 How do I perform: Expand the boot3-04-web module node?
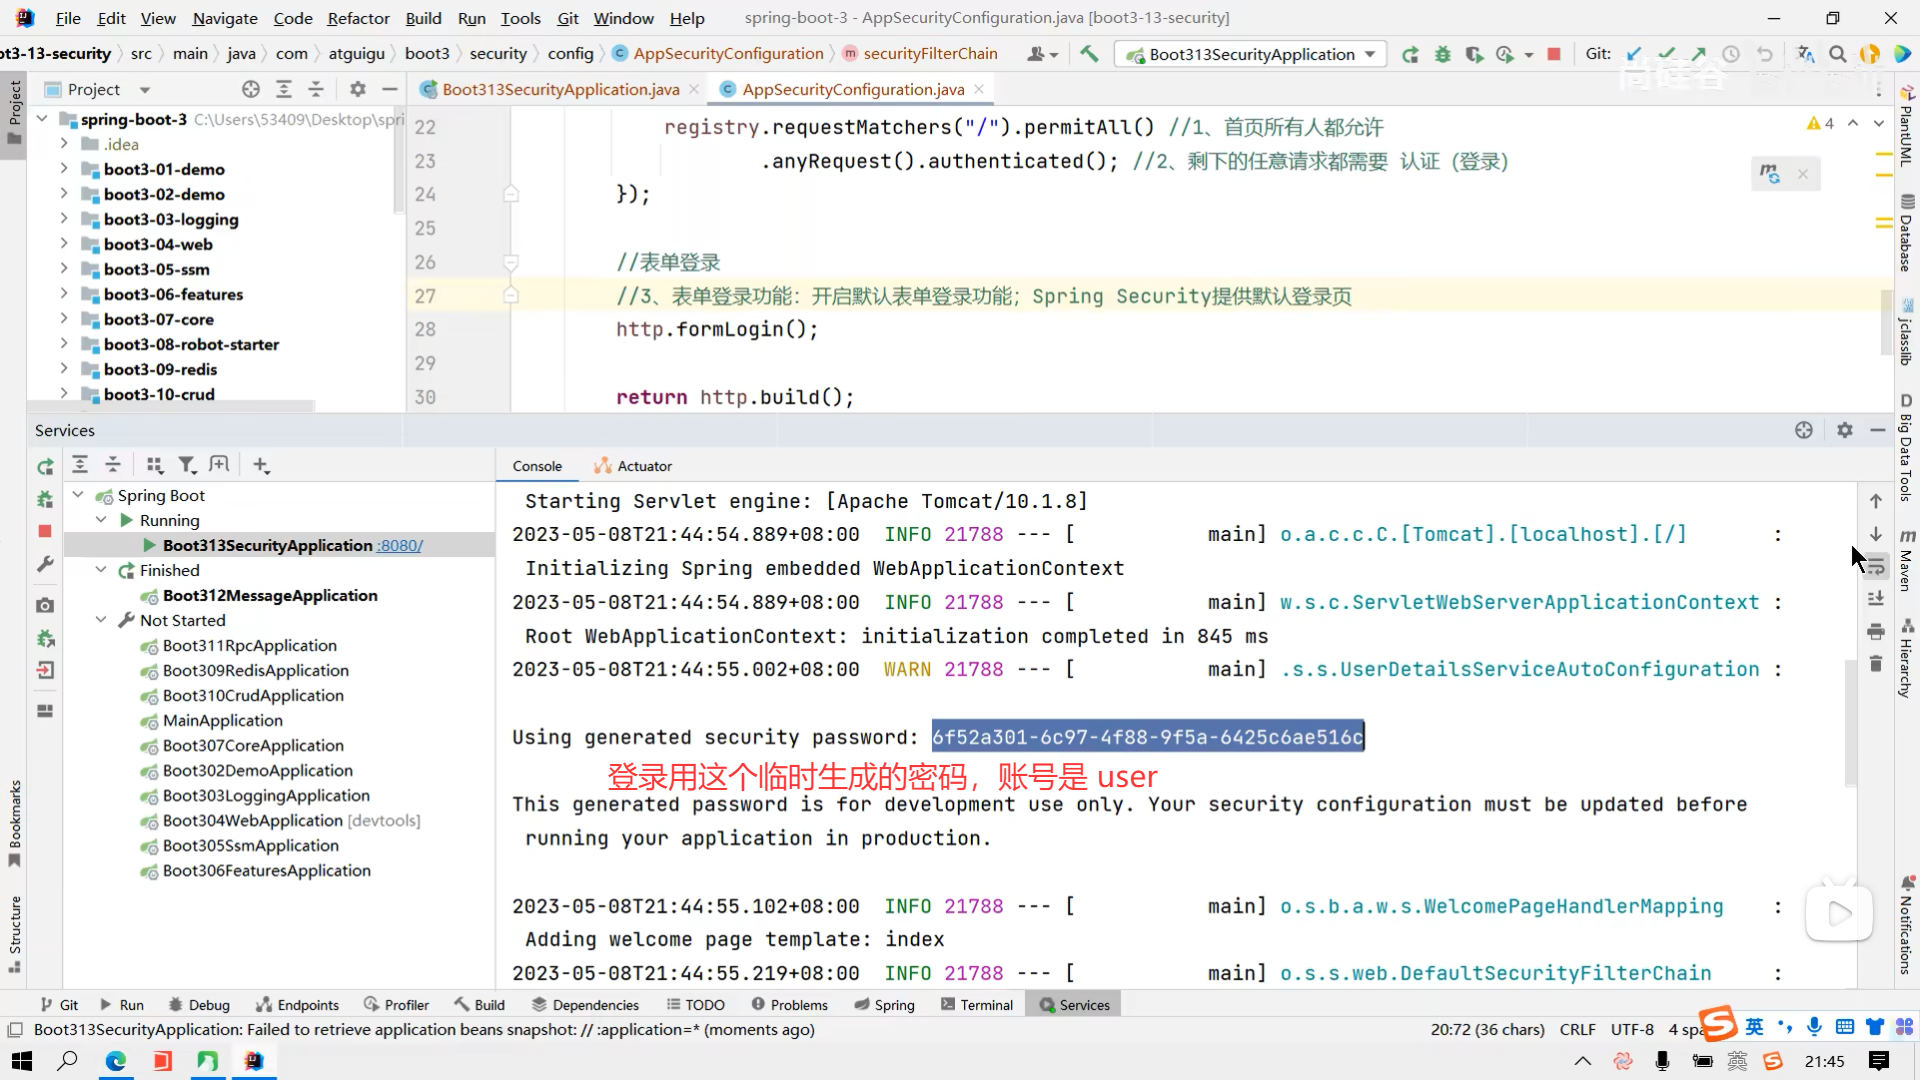pos(64,244)
